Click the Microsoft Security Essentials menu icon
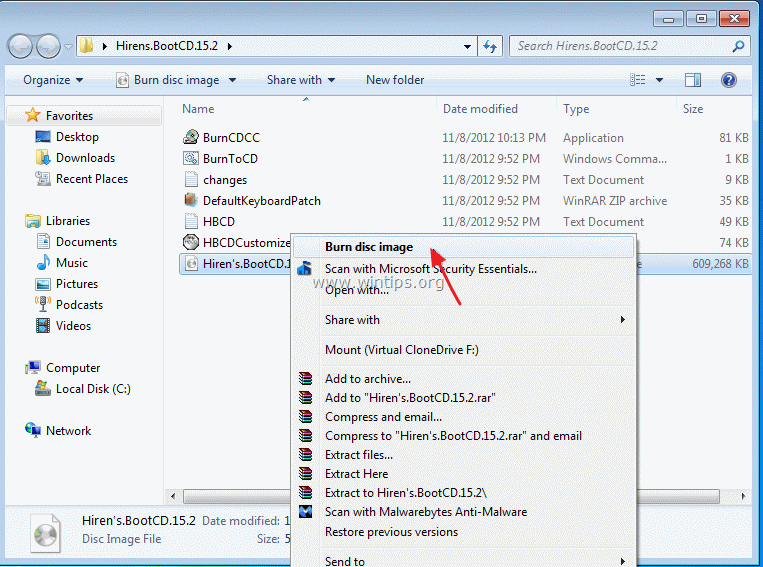This screenshot has width=763, height=567. point(305,268)
